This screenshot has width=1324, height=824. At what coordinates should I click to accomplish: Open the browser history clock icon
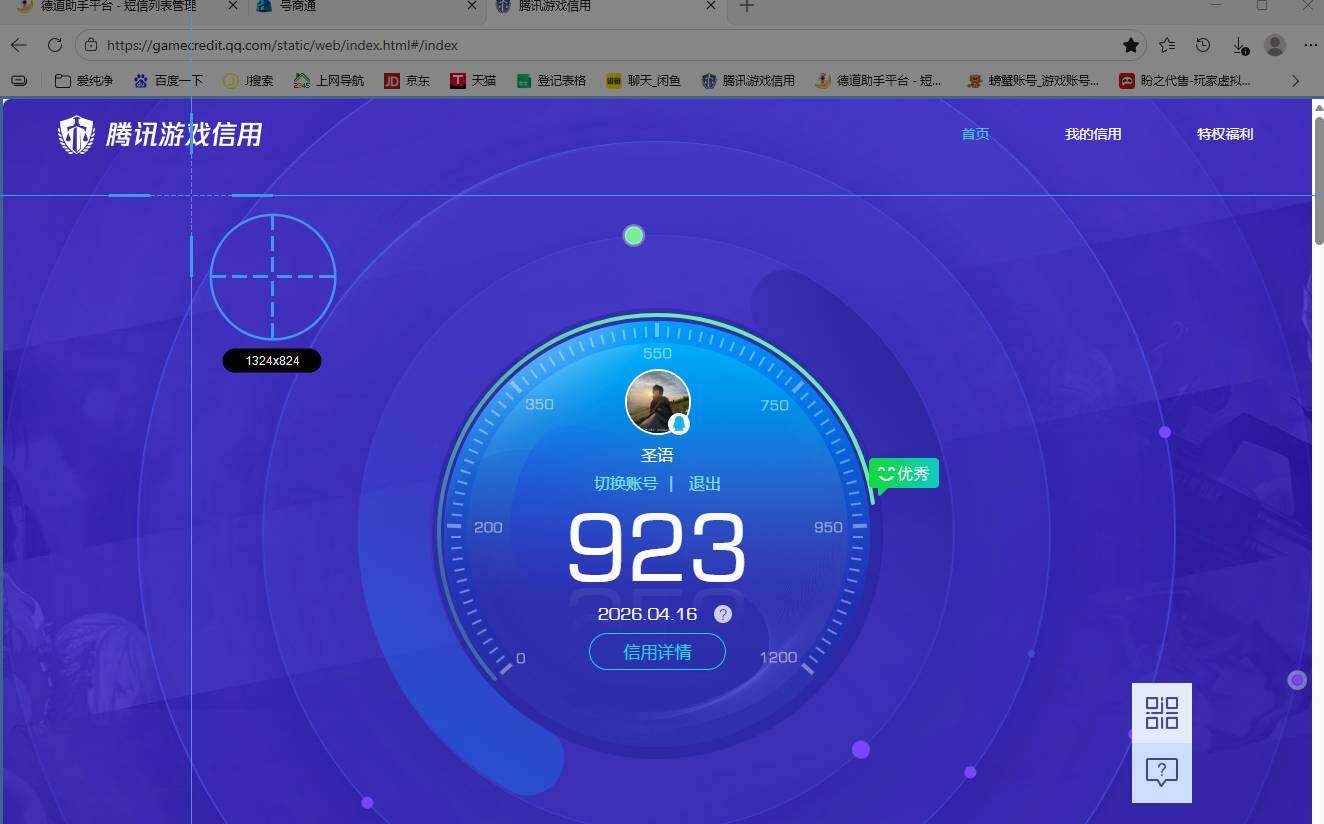tap(1203, 45)
